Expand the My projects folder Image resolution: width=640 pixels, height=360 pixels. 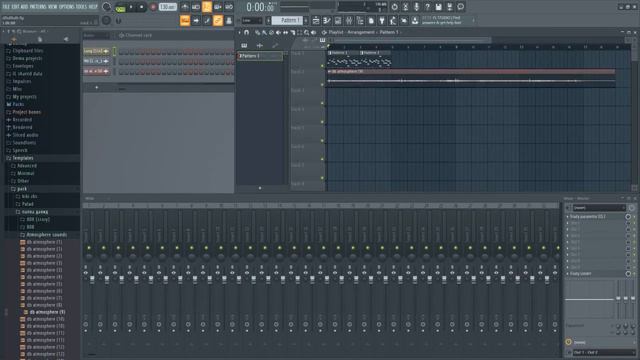coord(24,97)
